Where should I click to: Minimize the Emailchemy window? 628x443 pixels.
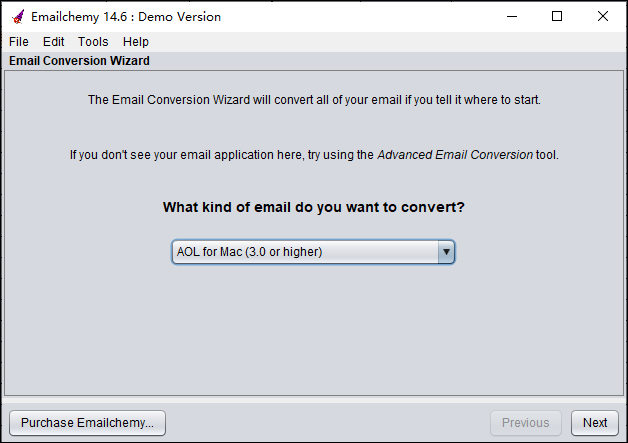click(511, 16)
